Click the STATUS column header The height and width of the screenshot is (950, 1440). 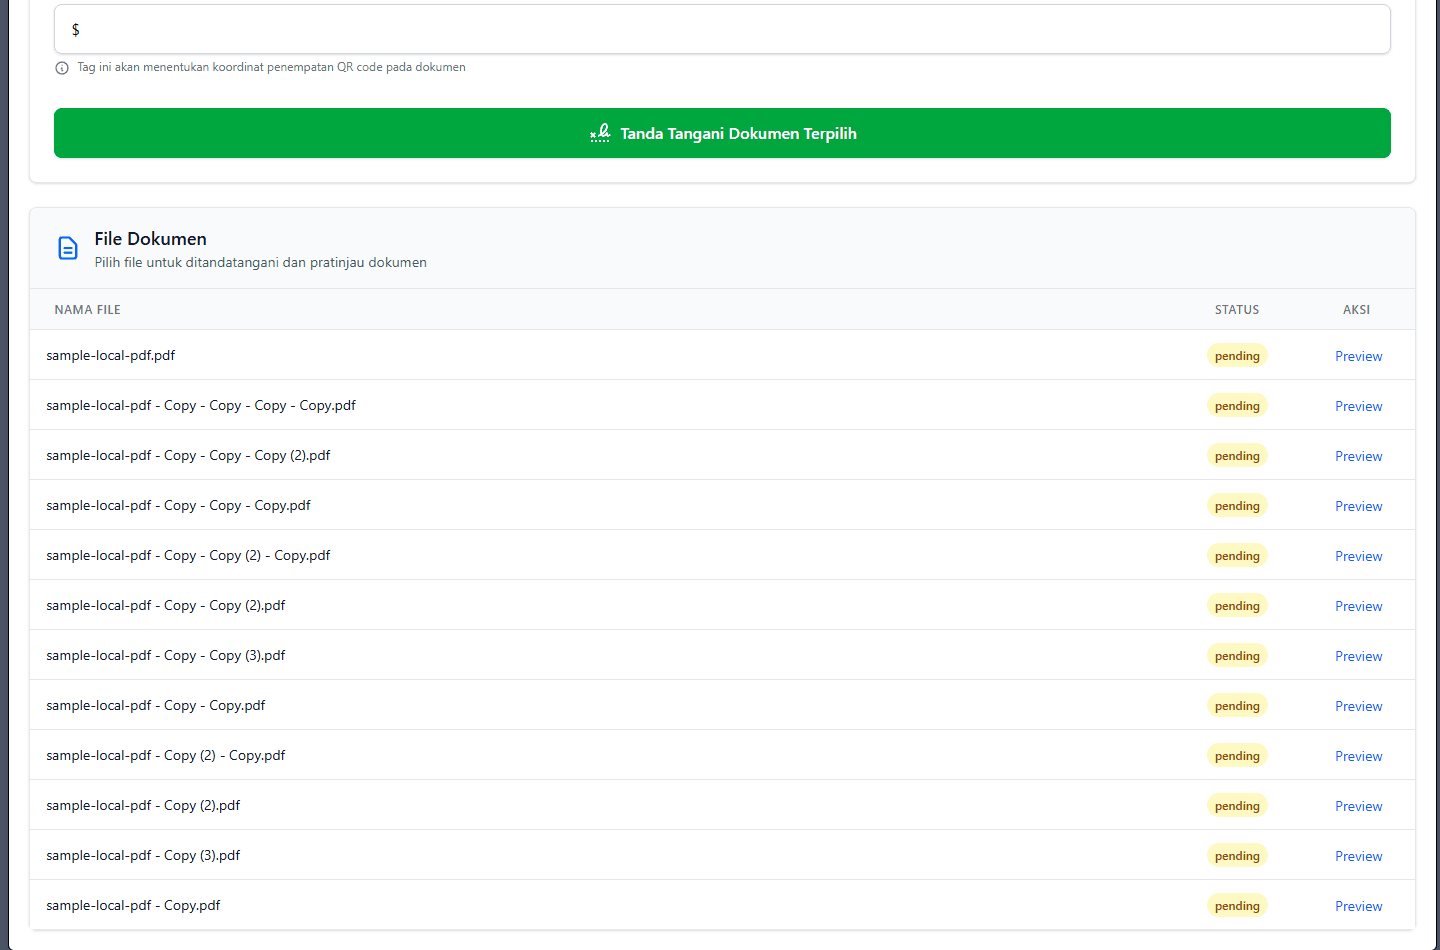pos(1237,310)
